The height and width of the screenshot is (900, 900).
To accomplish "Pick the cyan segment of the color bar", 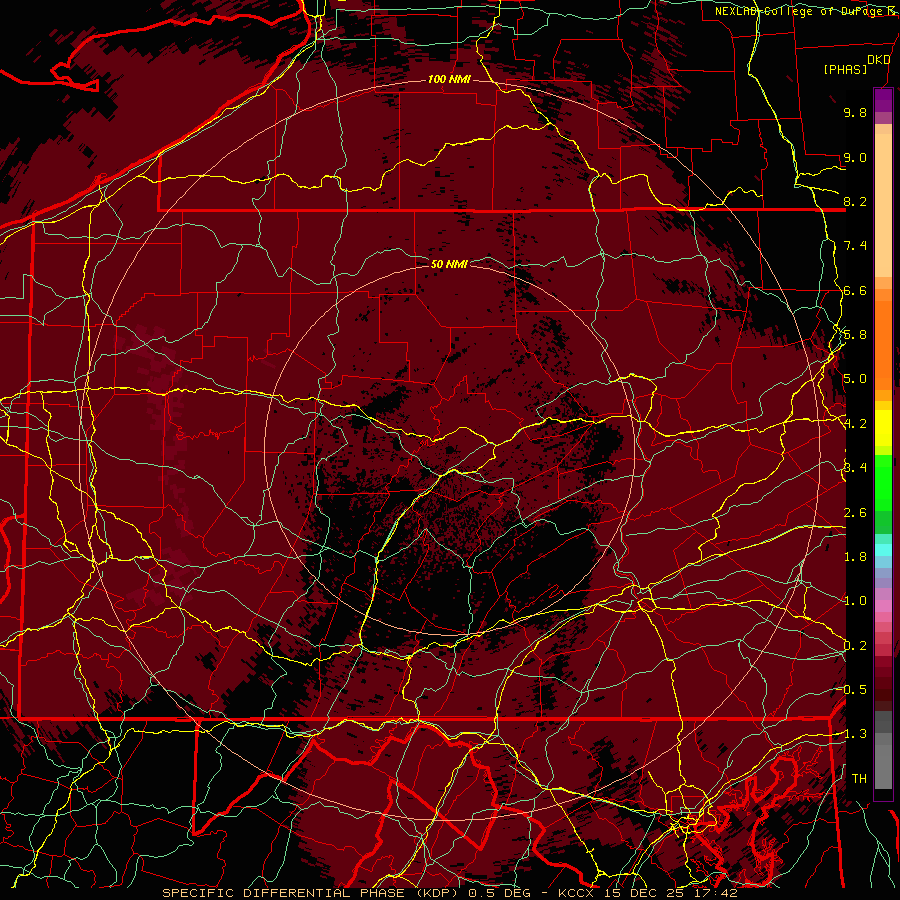I will (883, 550).
